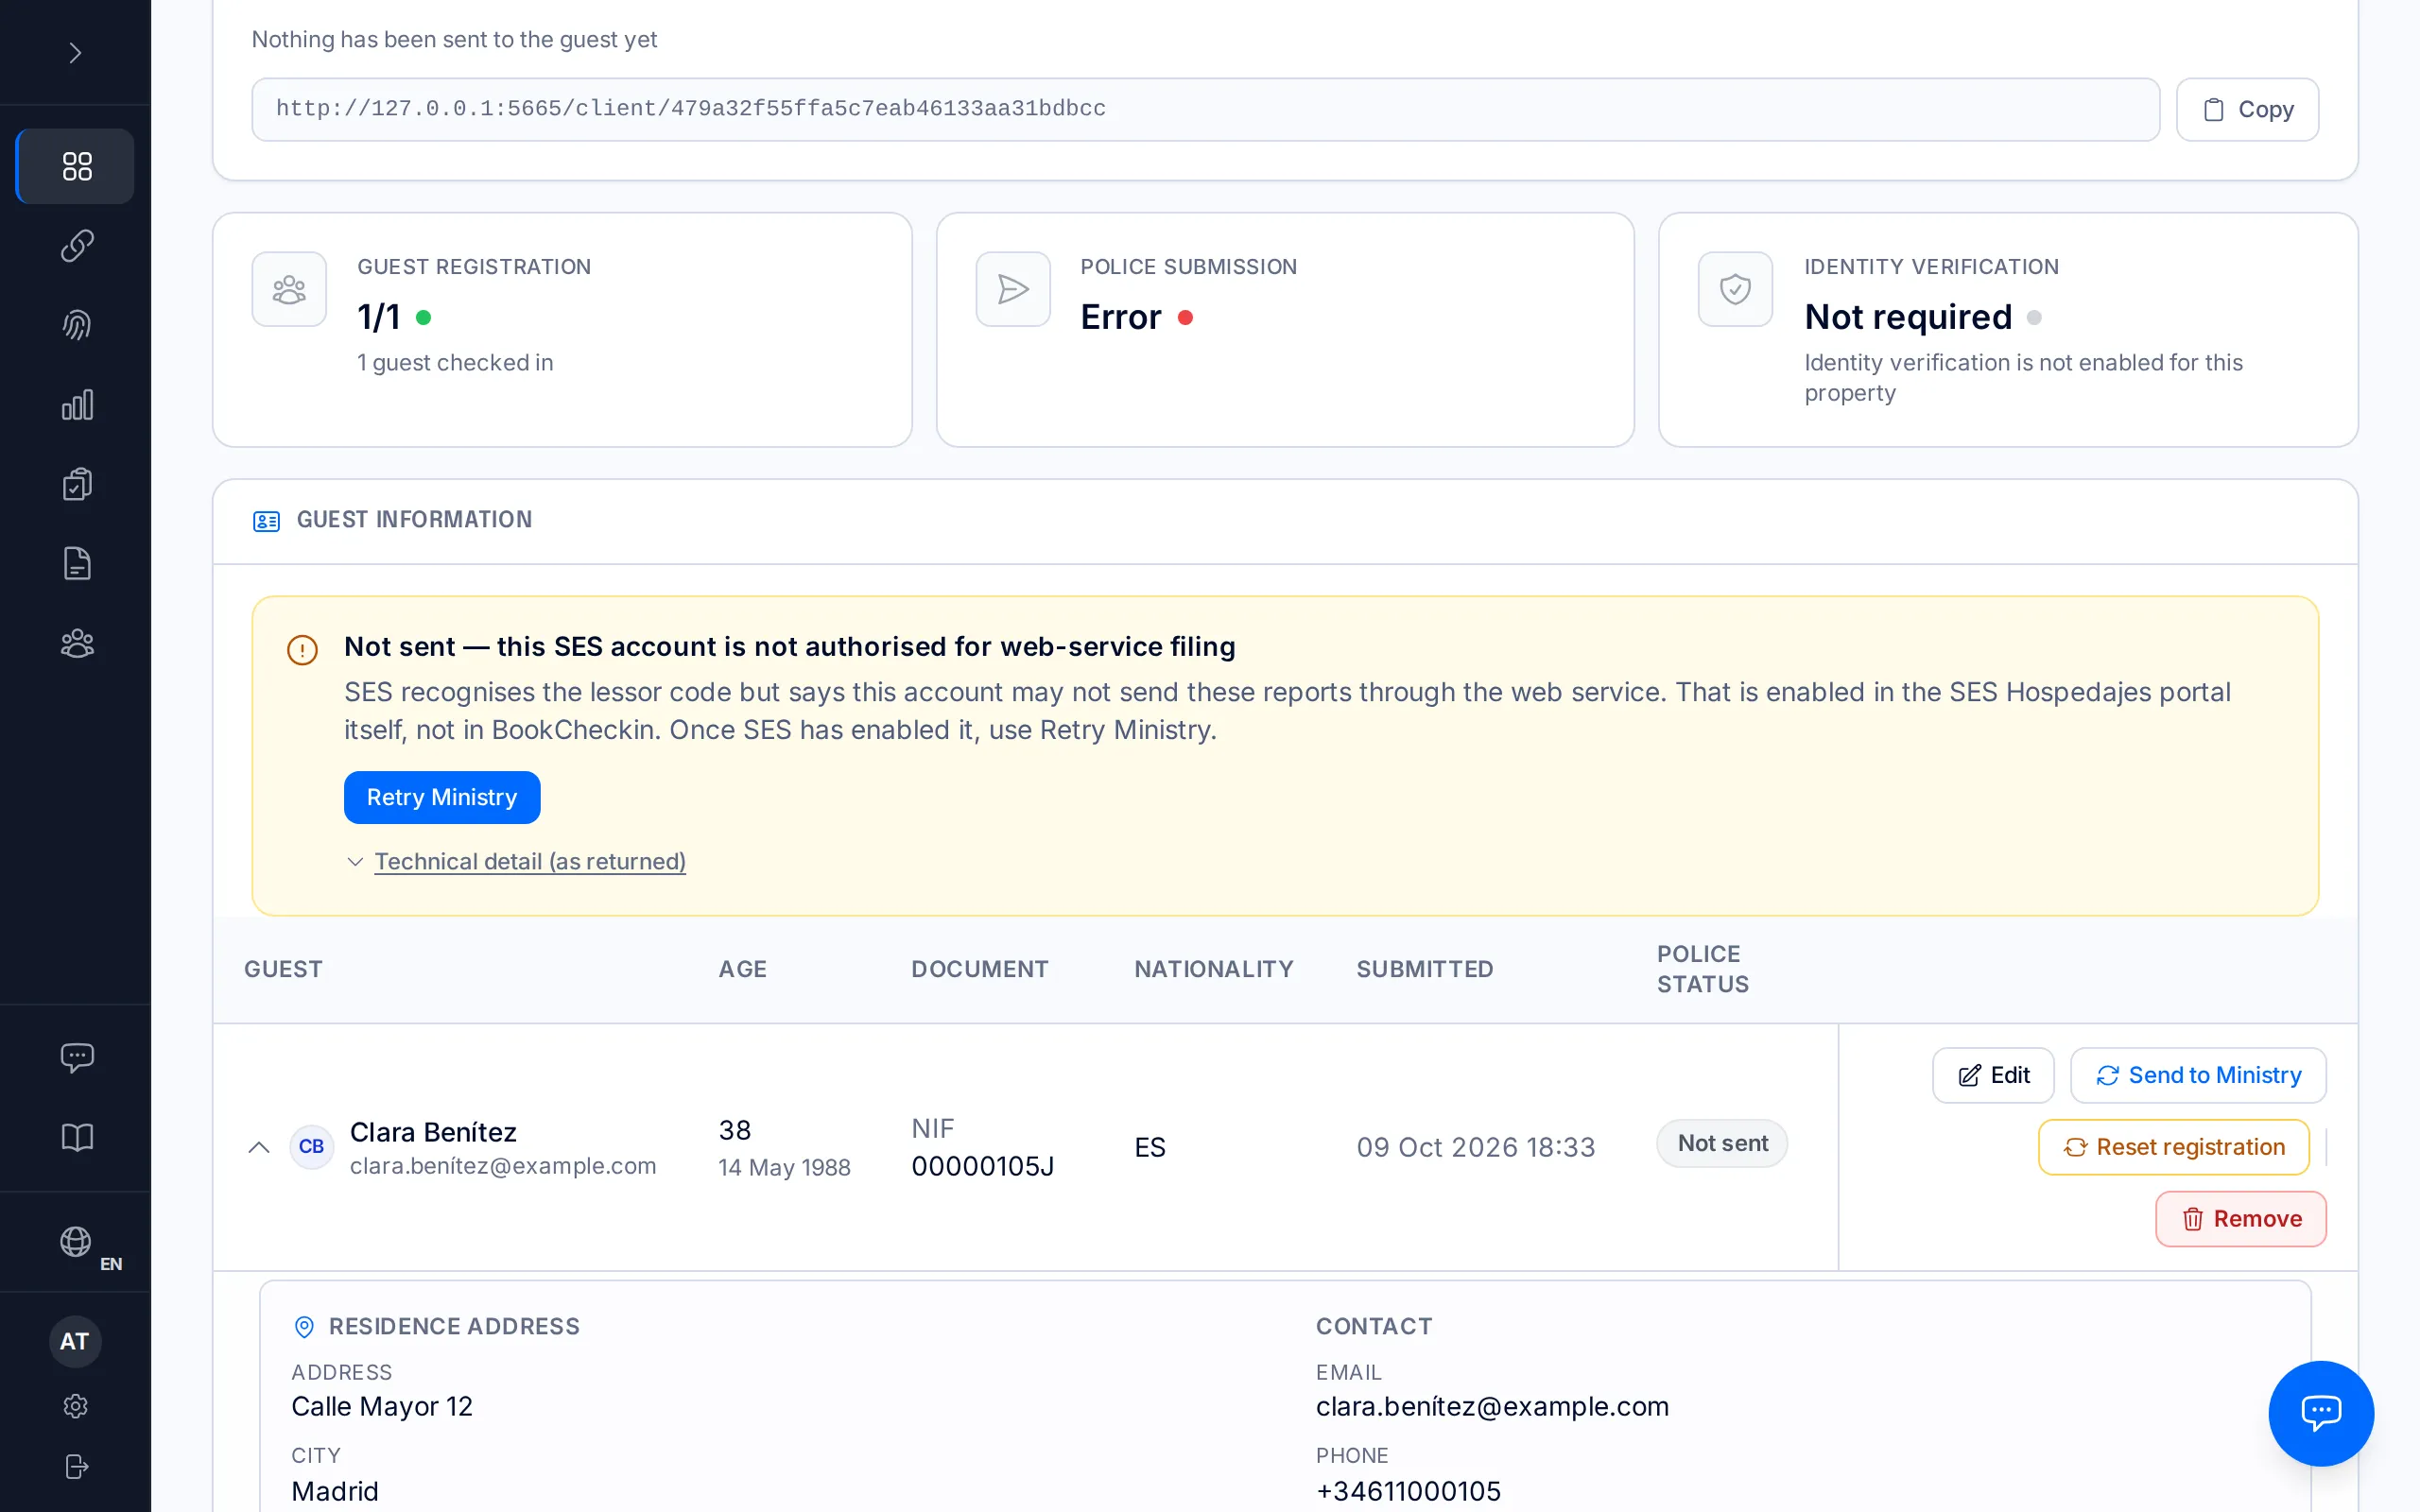Click the Police Status column header

(1702, 969)
